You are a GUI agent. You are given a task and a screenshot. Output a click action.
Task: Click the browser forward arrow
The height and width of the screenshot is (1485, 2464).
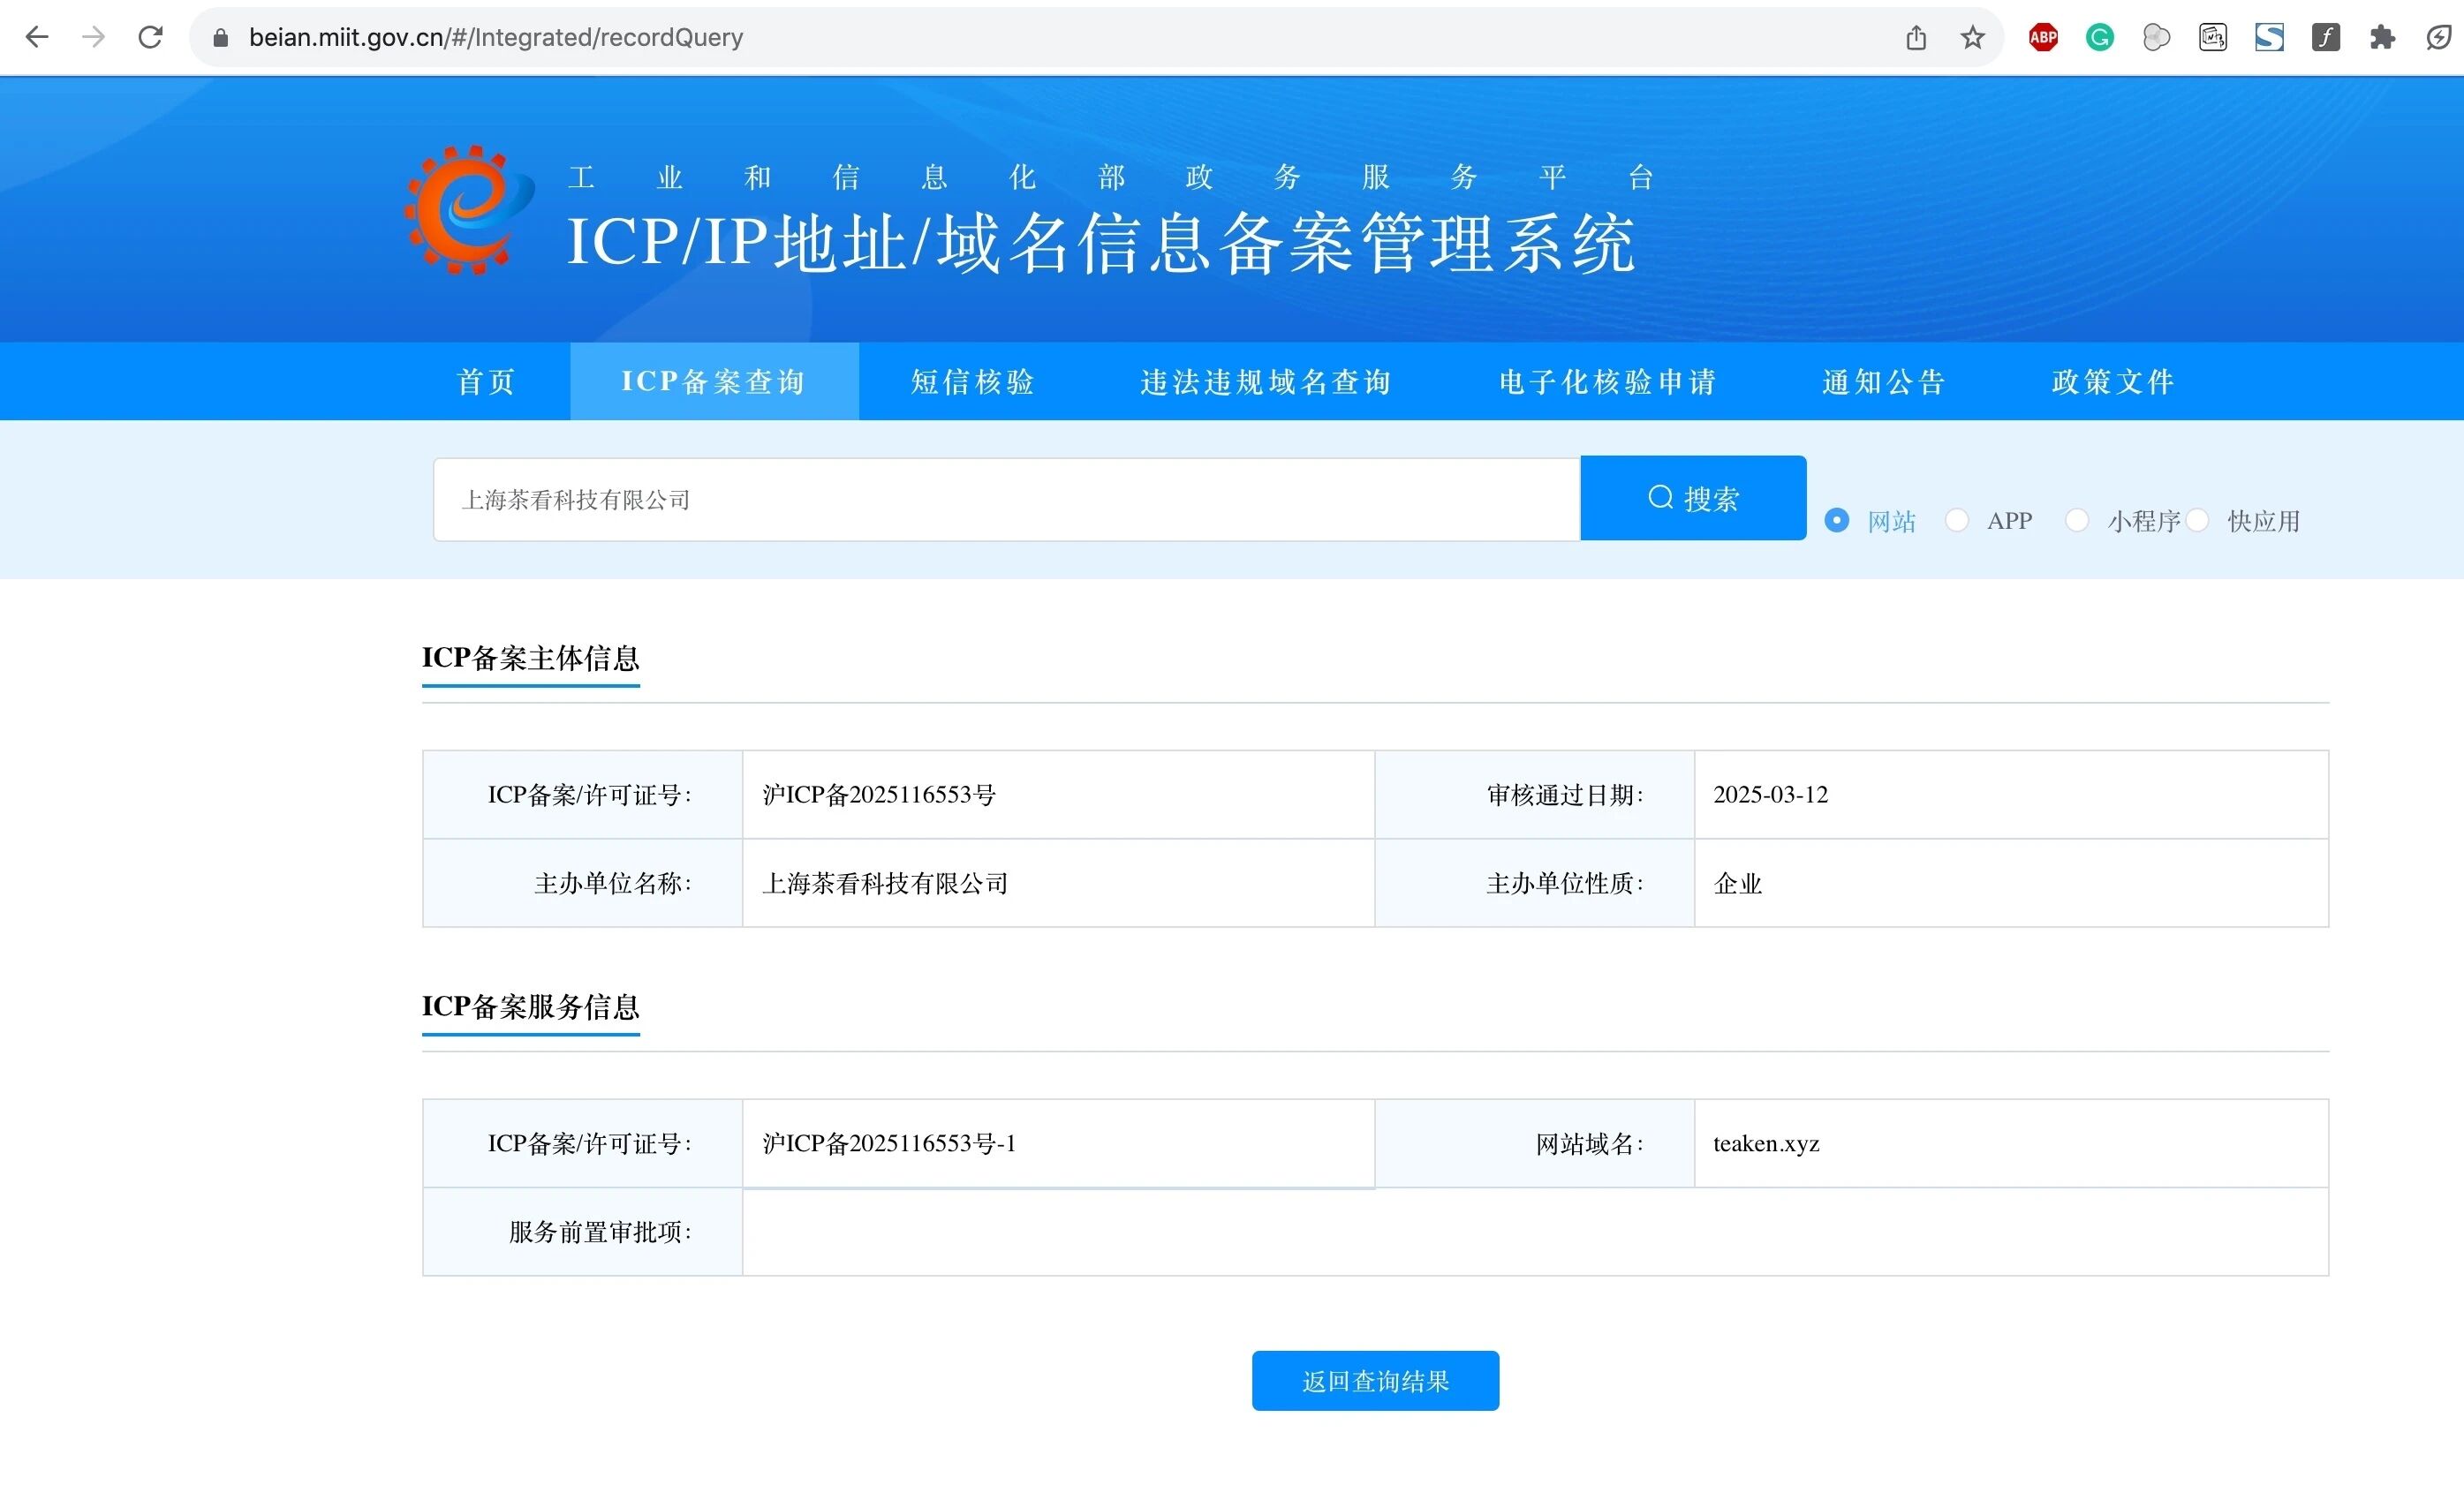[93, 37]
